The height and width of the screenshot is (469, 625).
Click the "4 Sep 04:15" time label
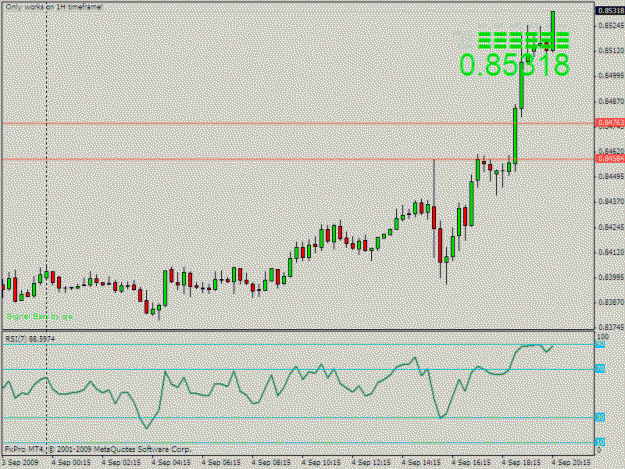pyautogui.click(x=171, y=462)
